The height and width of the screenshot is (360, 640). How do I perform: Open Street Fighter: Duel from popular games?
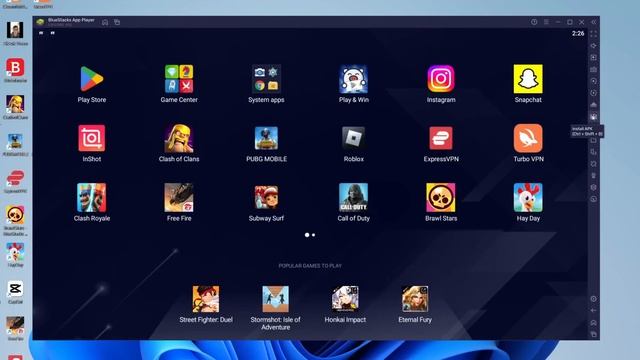[x=206, y=299]
